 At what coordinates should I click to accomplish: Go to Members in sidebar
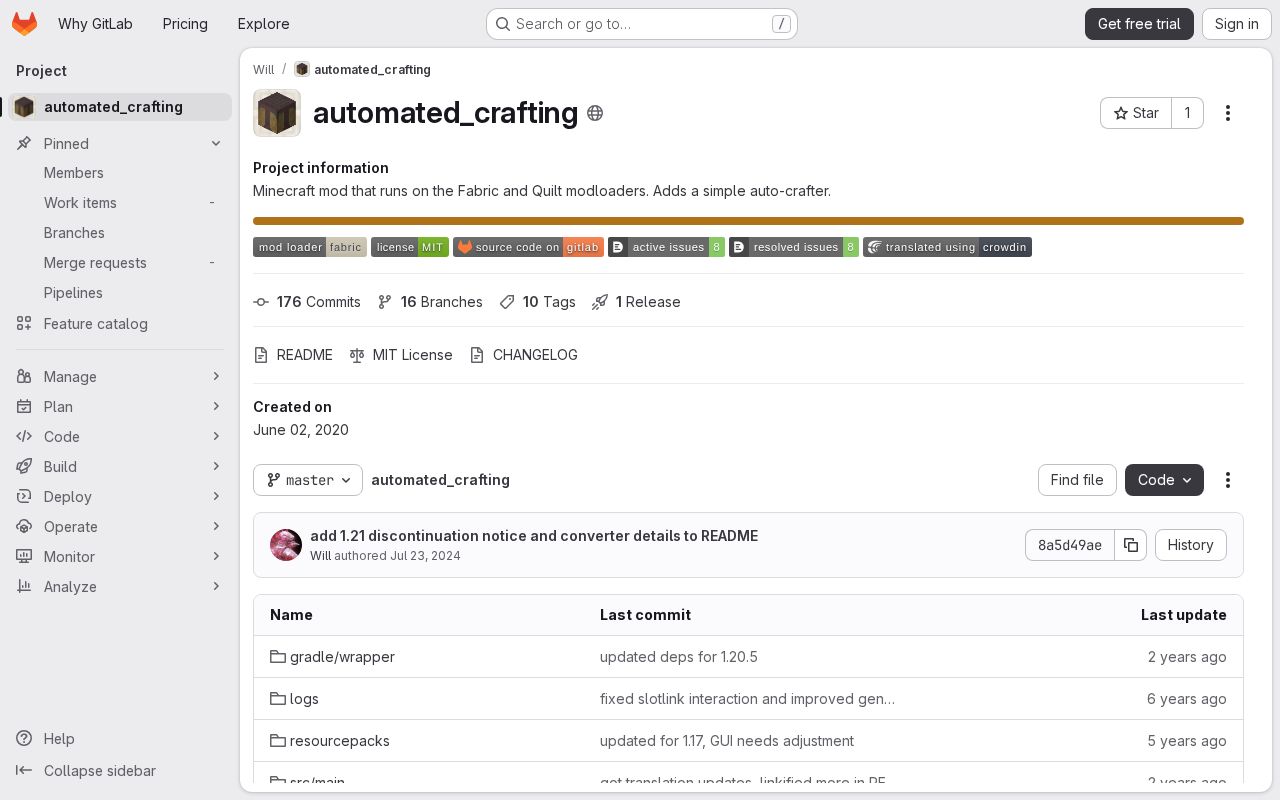(120, 173)
